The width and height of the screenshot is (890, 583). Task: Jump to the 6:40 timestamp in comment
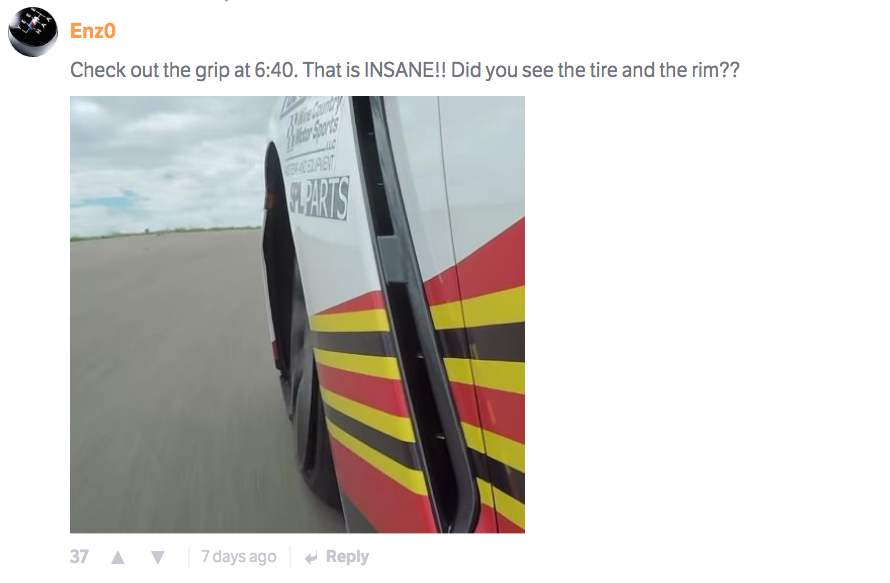click(274, 70)
